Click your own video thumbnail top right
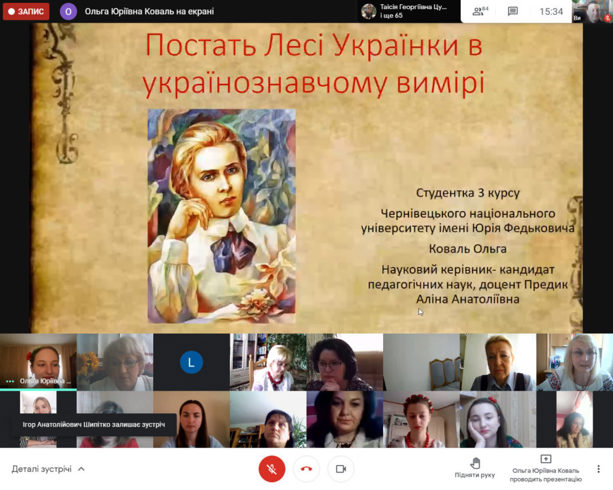Screen dimensions: 613x490 pyautogui.click(x=592, y=11)
